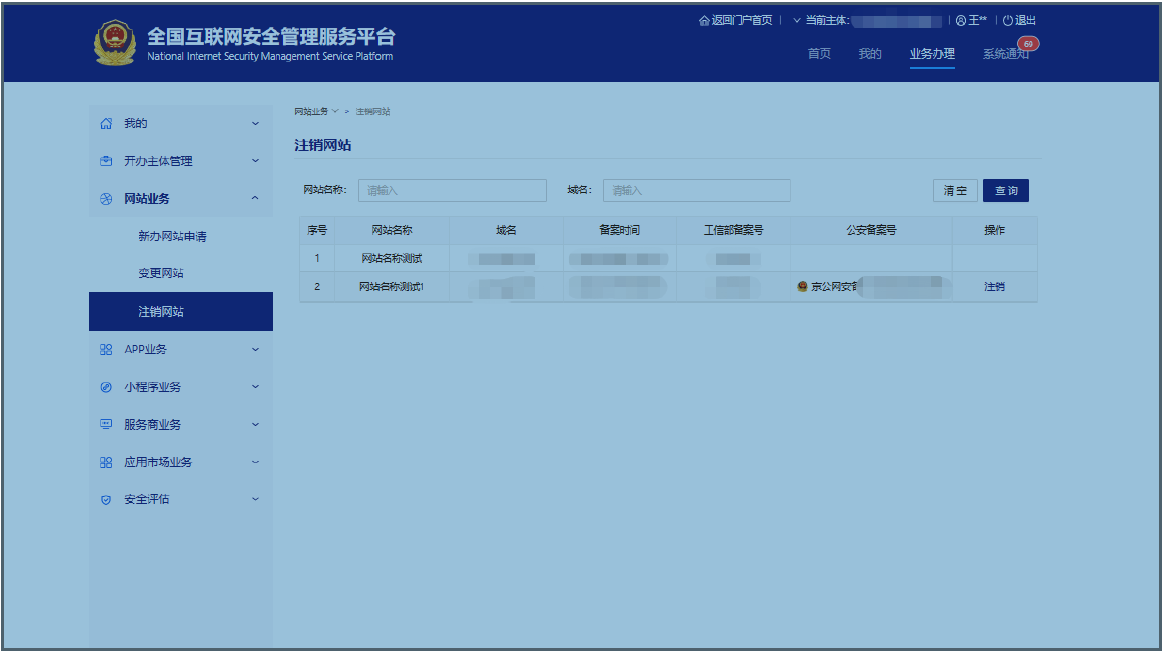Image resolution: width=1164 pixels, height=653 pixels.
Task: Click the 网站业务 globe icon
Action: point(106,199)
